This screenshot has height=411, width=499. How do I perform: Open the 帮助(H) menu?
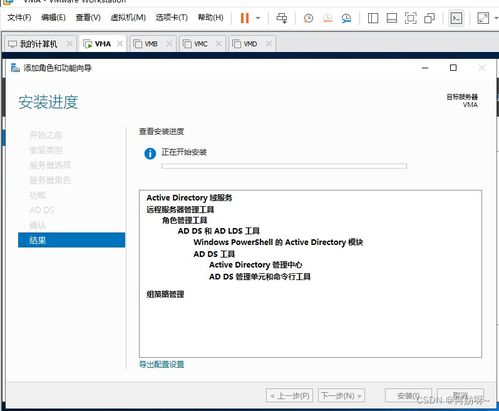point(211,17)
